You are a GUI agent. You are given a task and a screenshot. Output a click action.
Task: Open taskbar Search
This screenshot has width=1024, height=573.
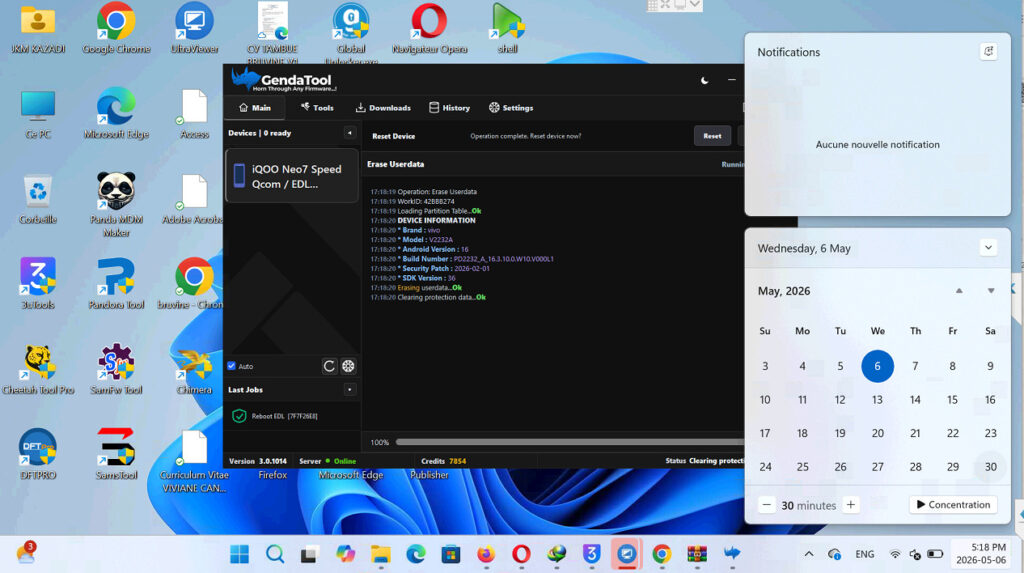pos(275,554)
